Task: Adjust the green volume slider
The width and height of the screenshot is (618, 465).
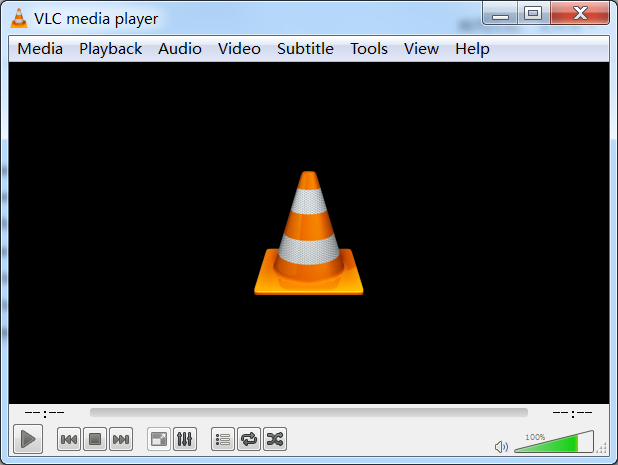Action: point(555,443)
